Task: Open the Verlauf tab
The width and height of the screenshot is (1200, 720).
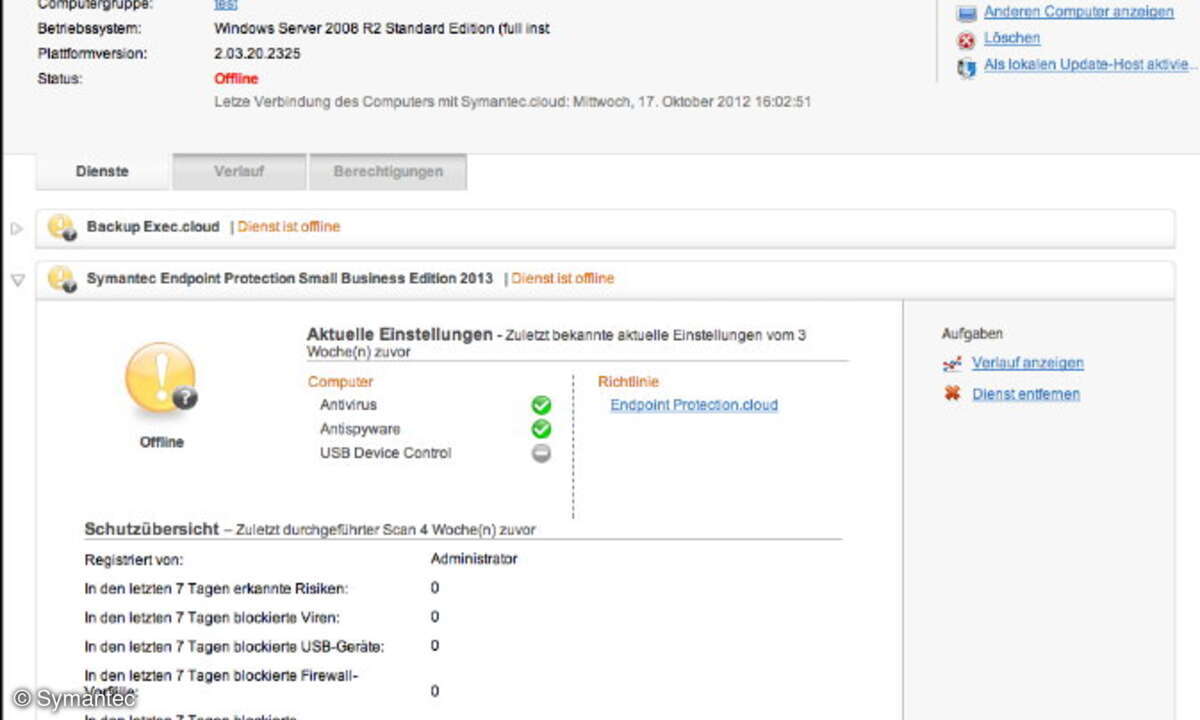Action: click(239, 171)
